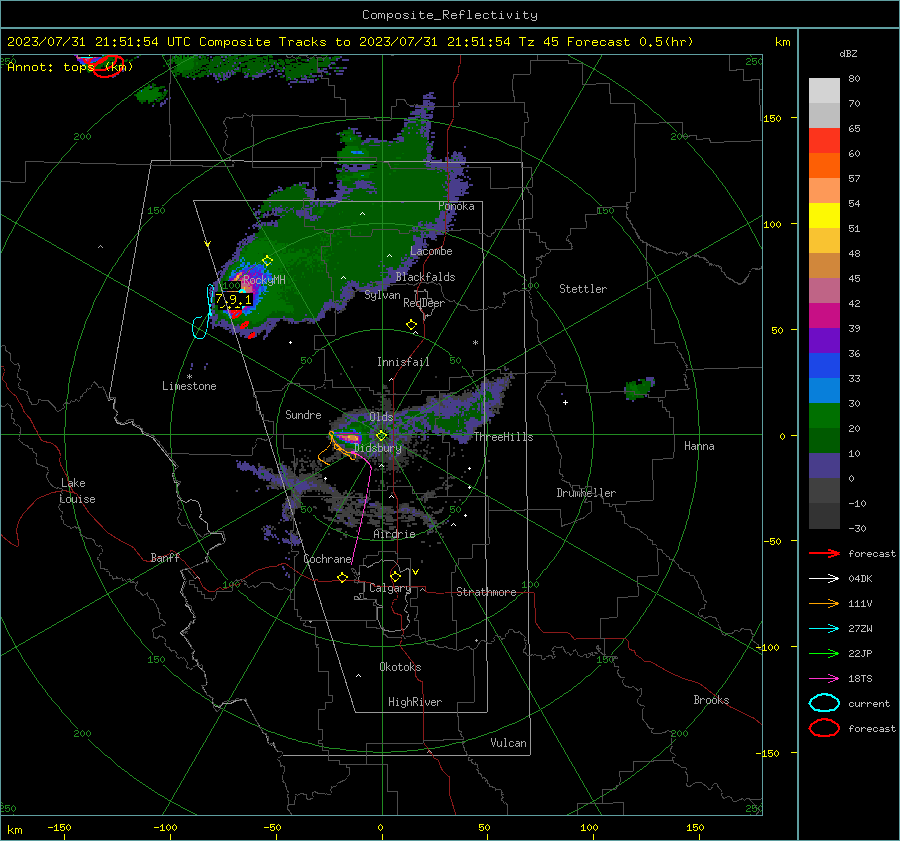Click the Airdrie city label
Image resolution: width=900 pixels, height=841 pixels.
[x=394, y=534]
